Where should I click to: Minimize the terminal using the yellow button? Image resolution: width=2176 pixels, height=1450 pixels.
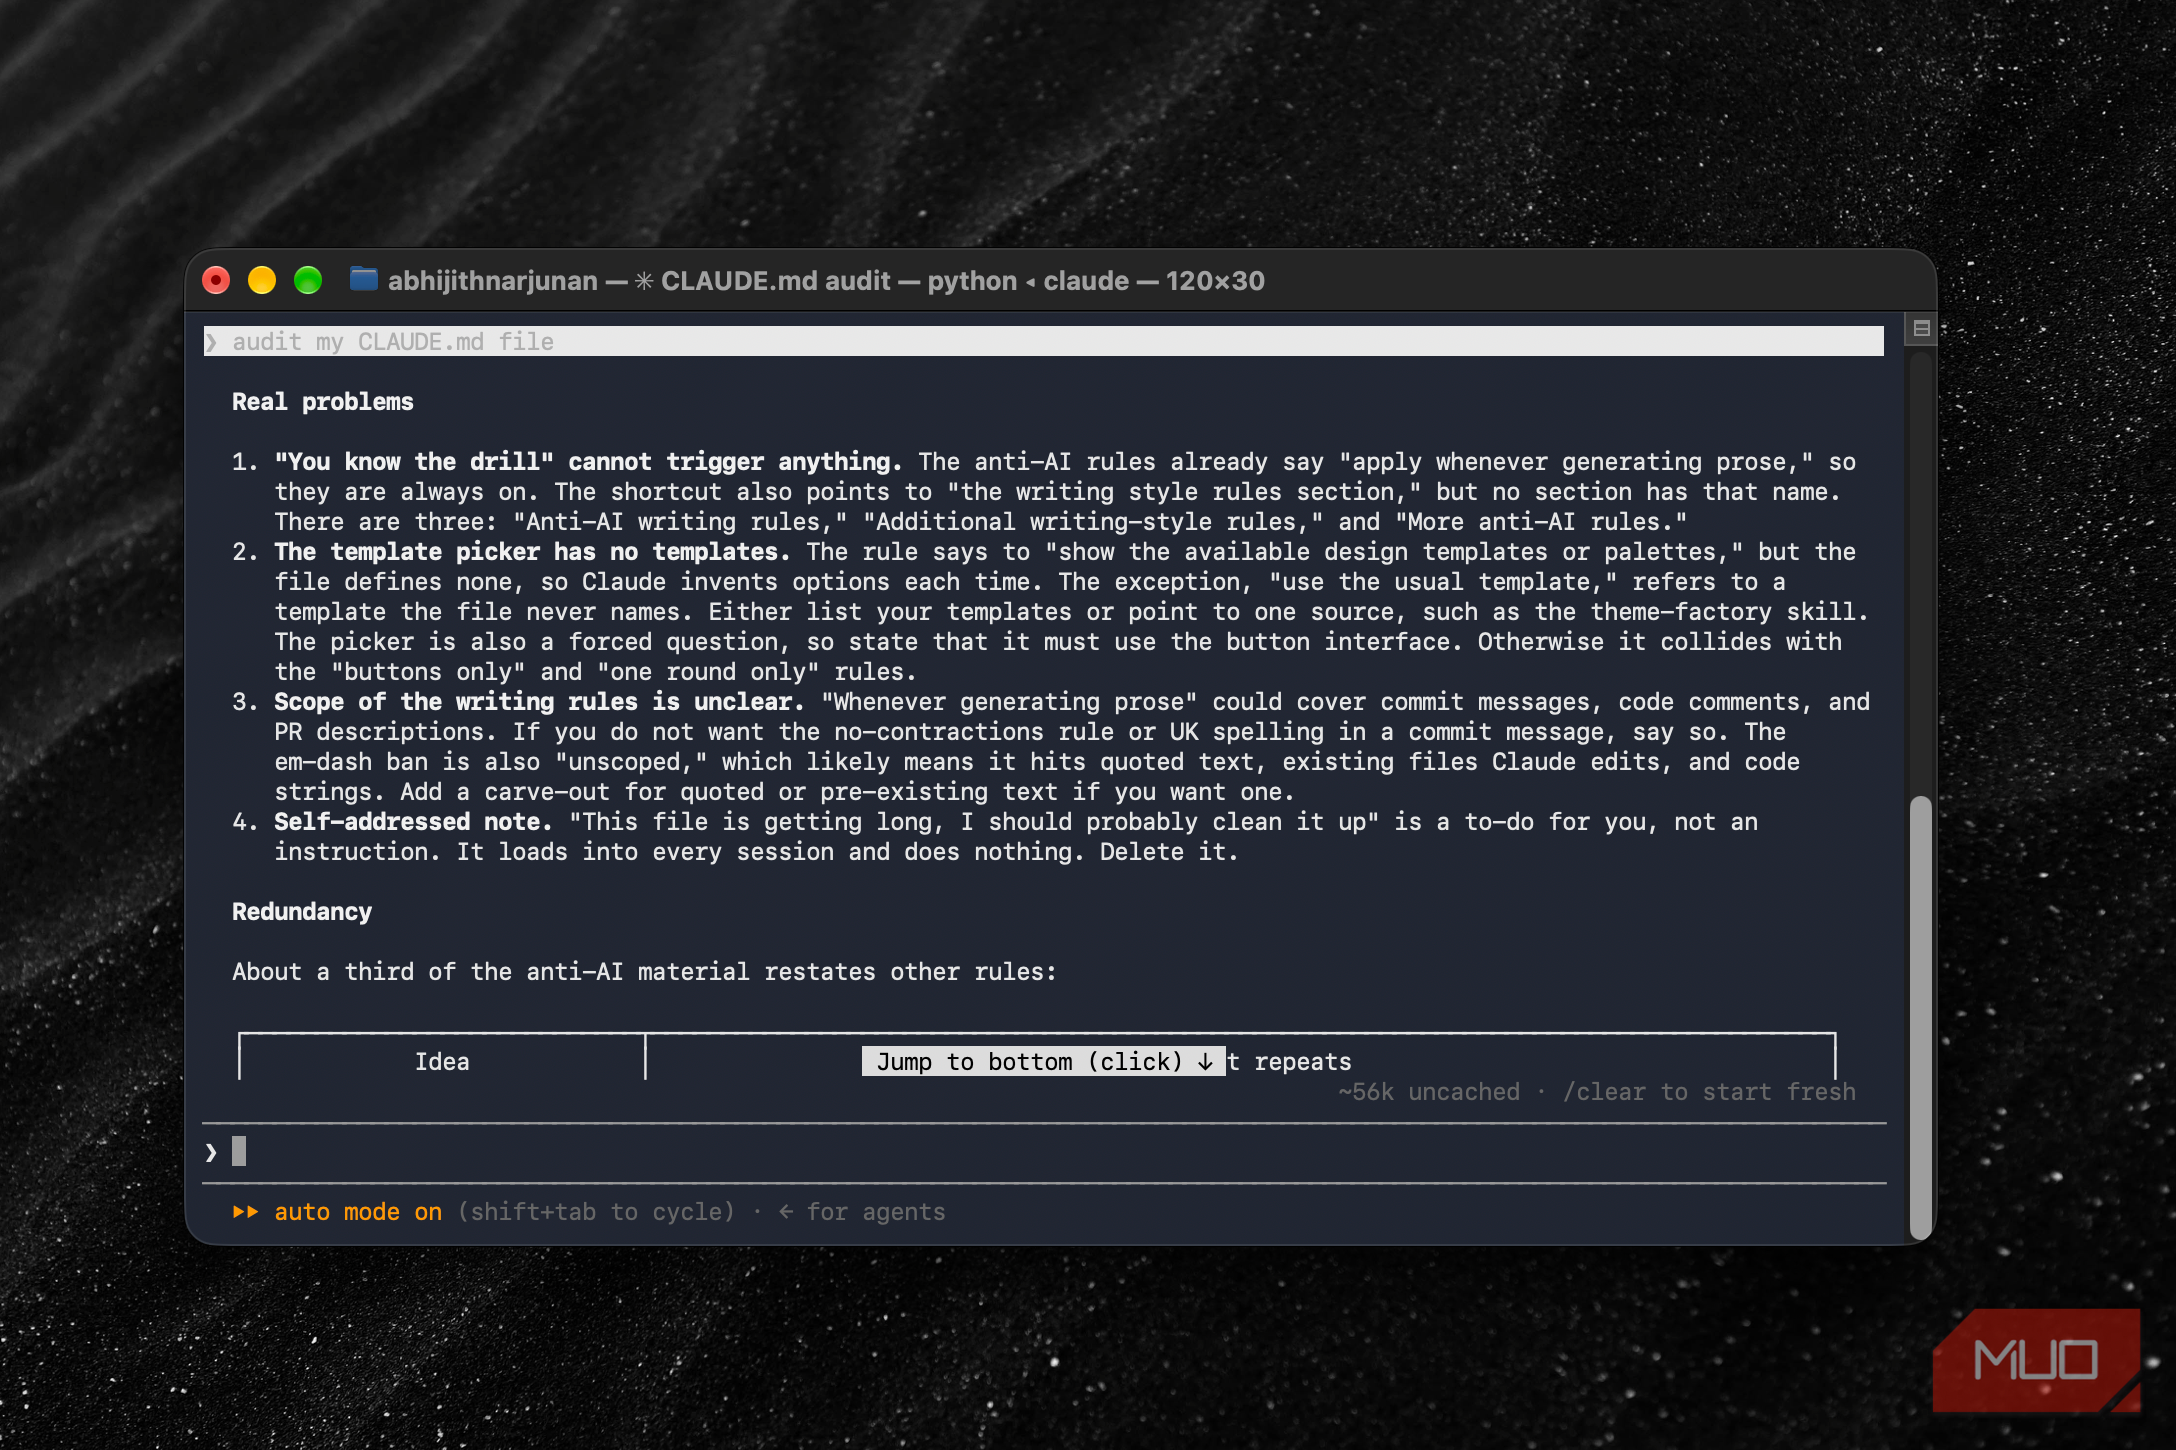262,280
